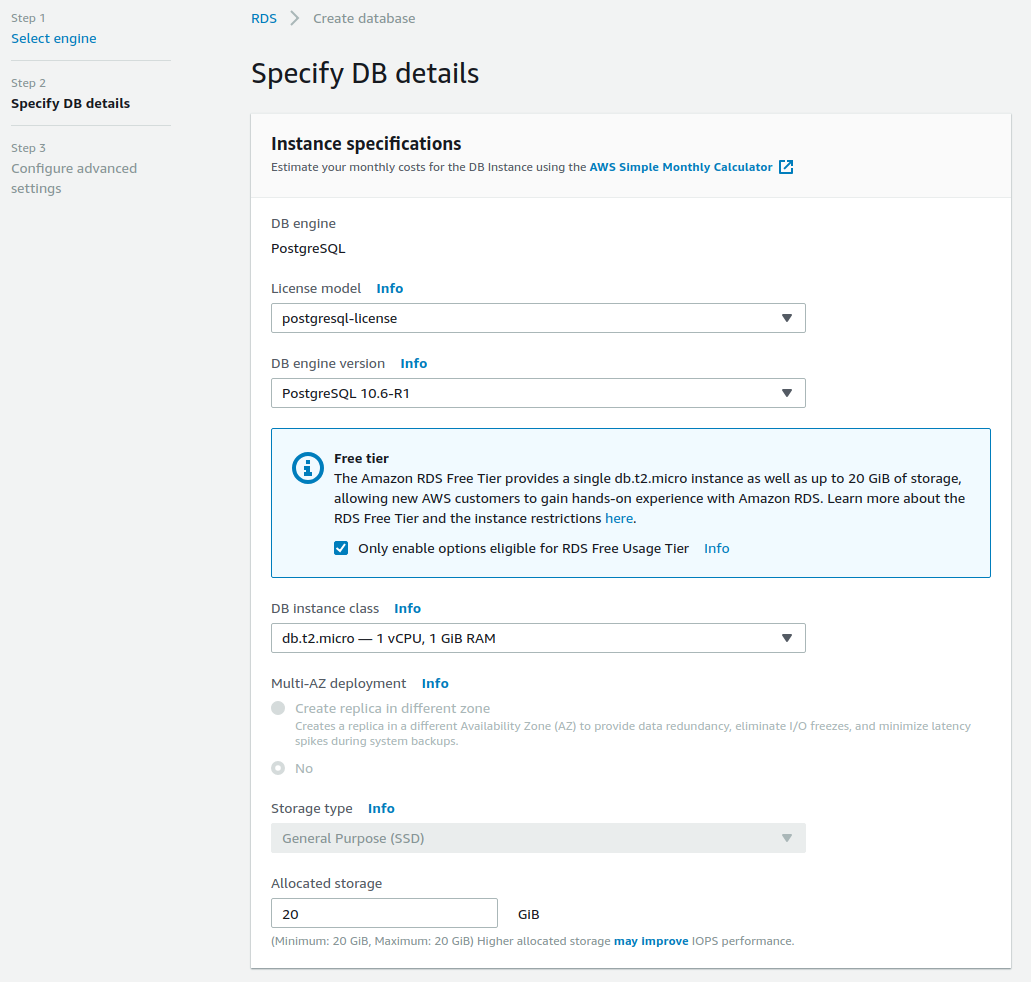Click the GiB unit label
The width and height of the screenshot is (1031, 982).
(529, 914)
